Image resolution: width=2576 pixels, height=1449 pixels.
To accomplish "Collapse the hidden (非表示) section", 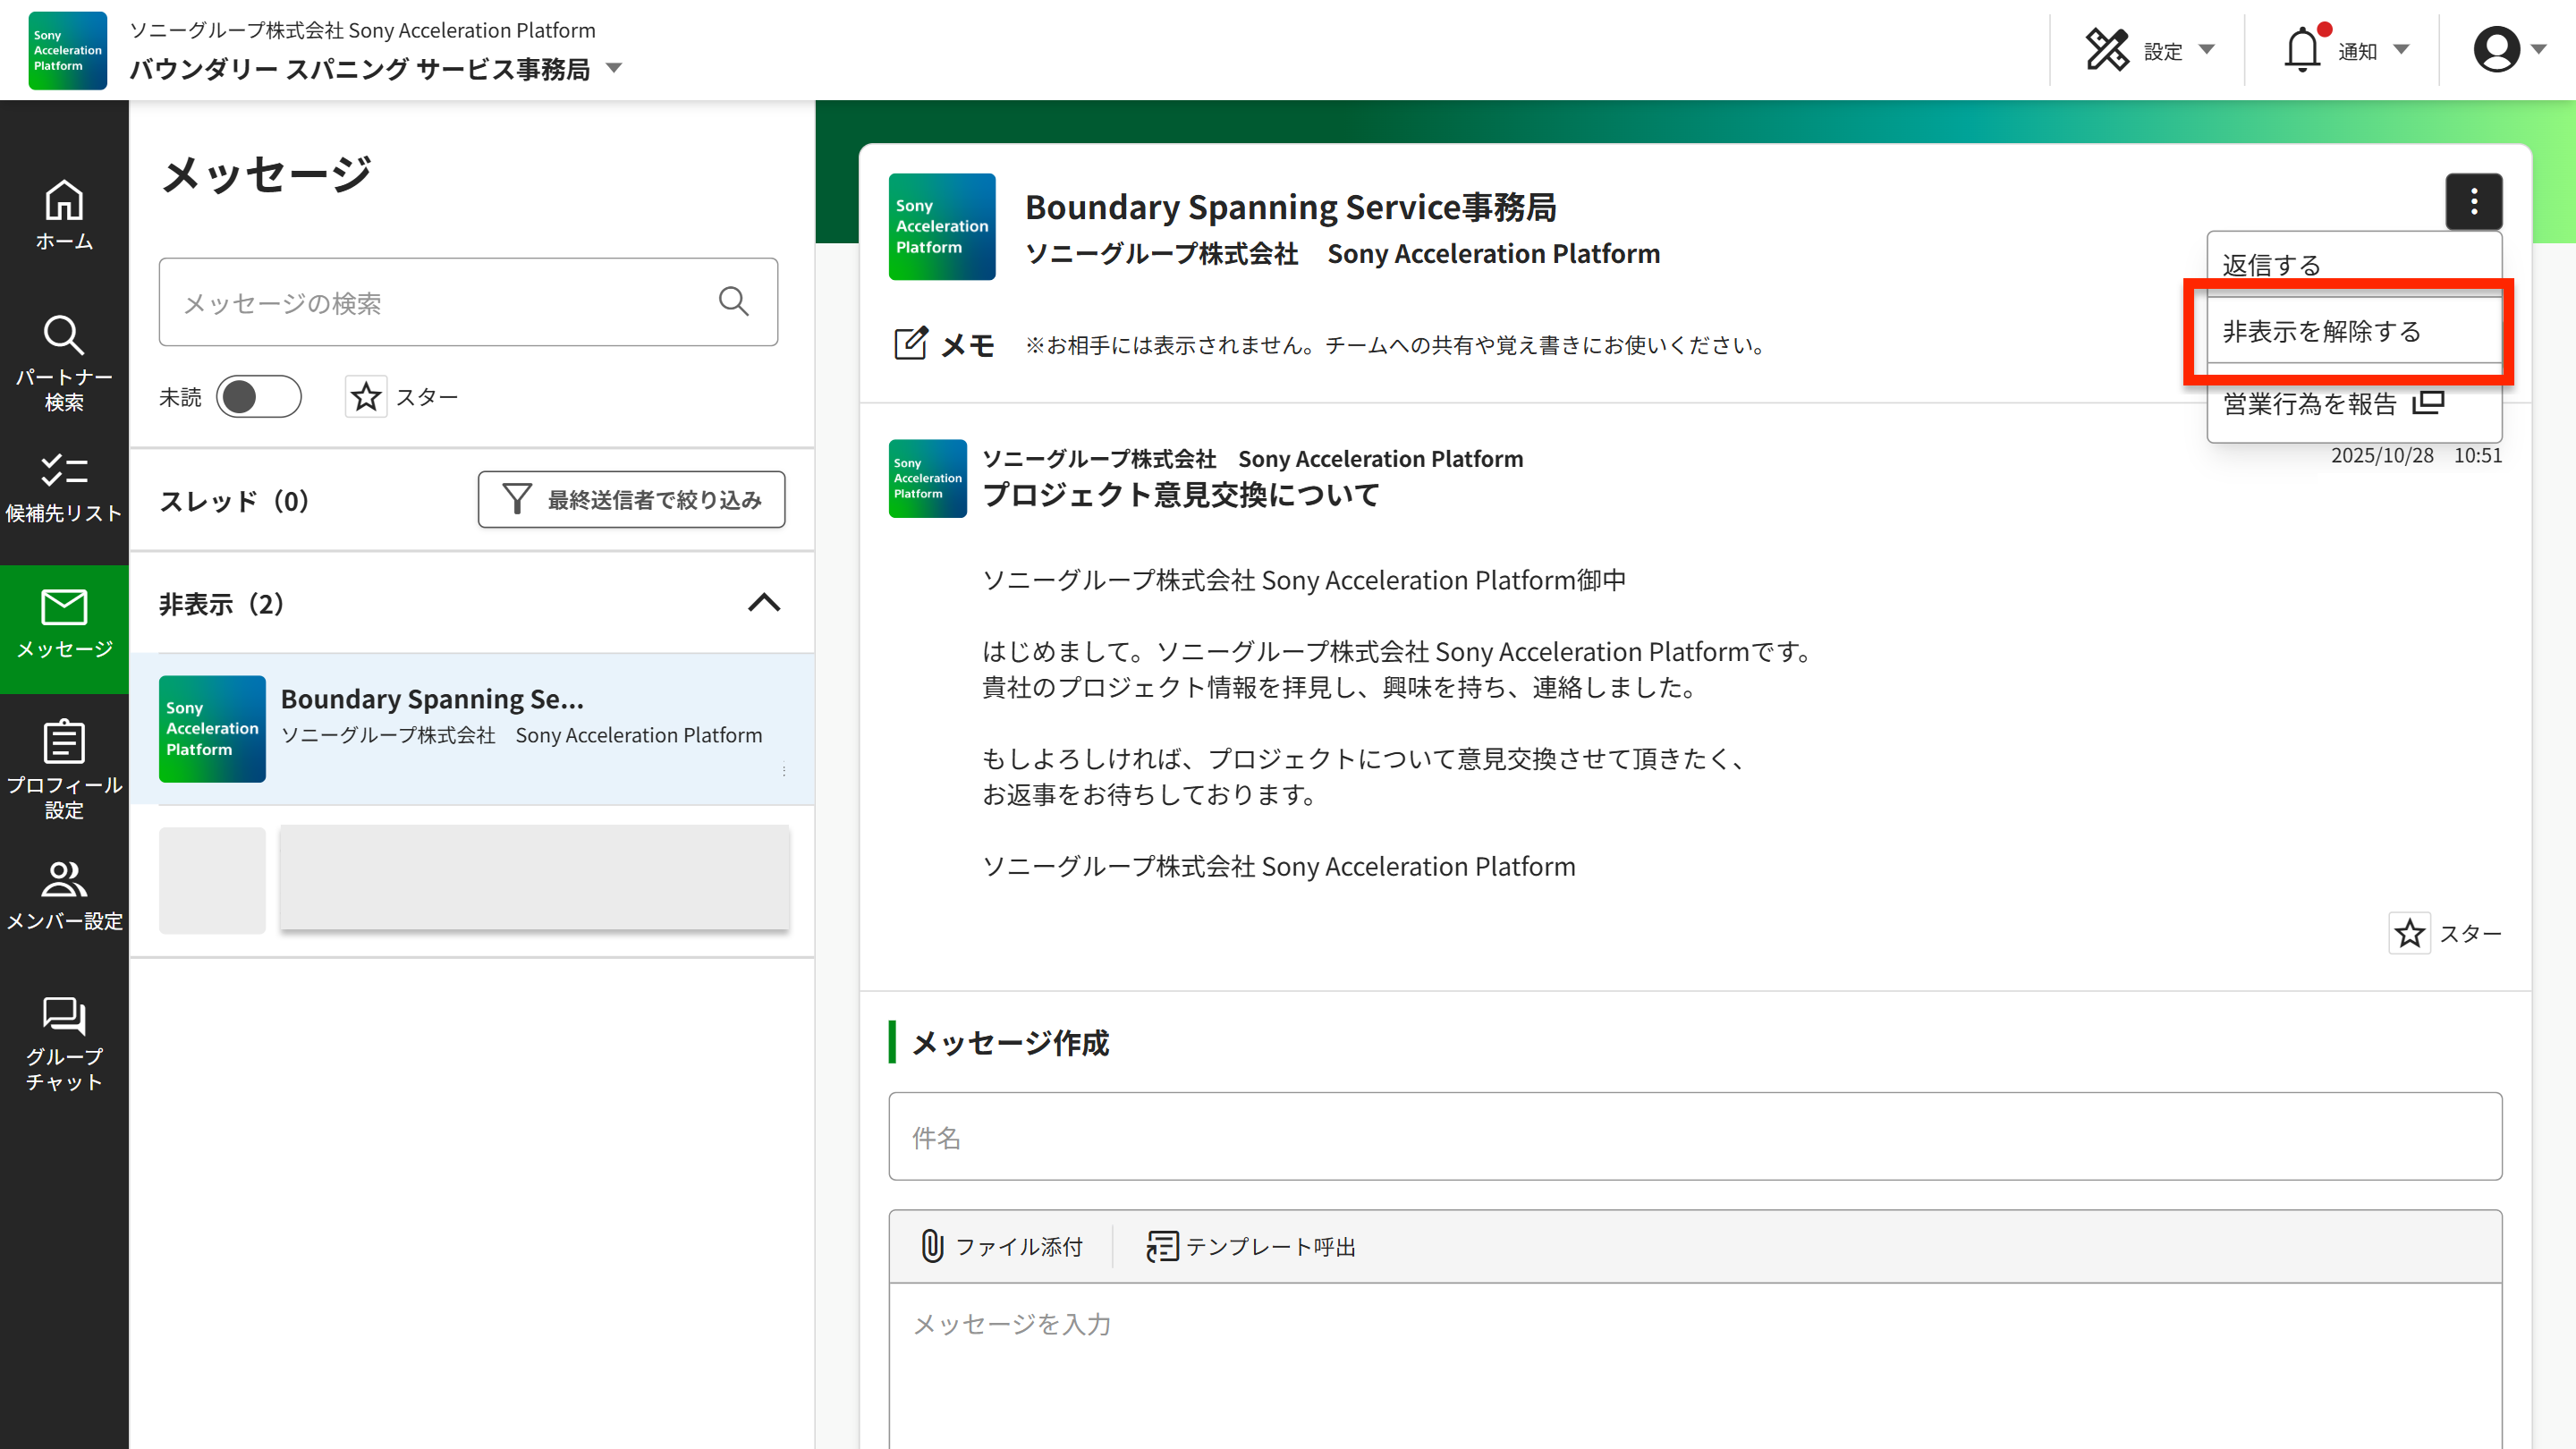I will coord(764,603).
